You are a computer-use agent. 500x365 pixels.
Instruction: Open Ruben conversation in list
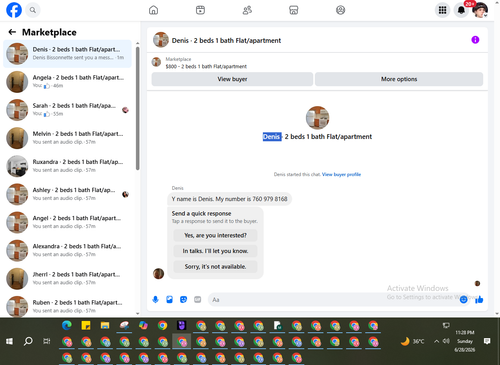pos(67,306)
